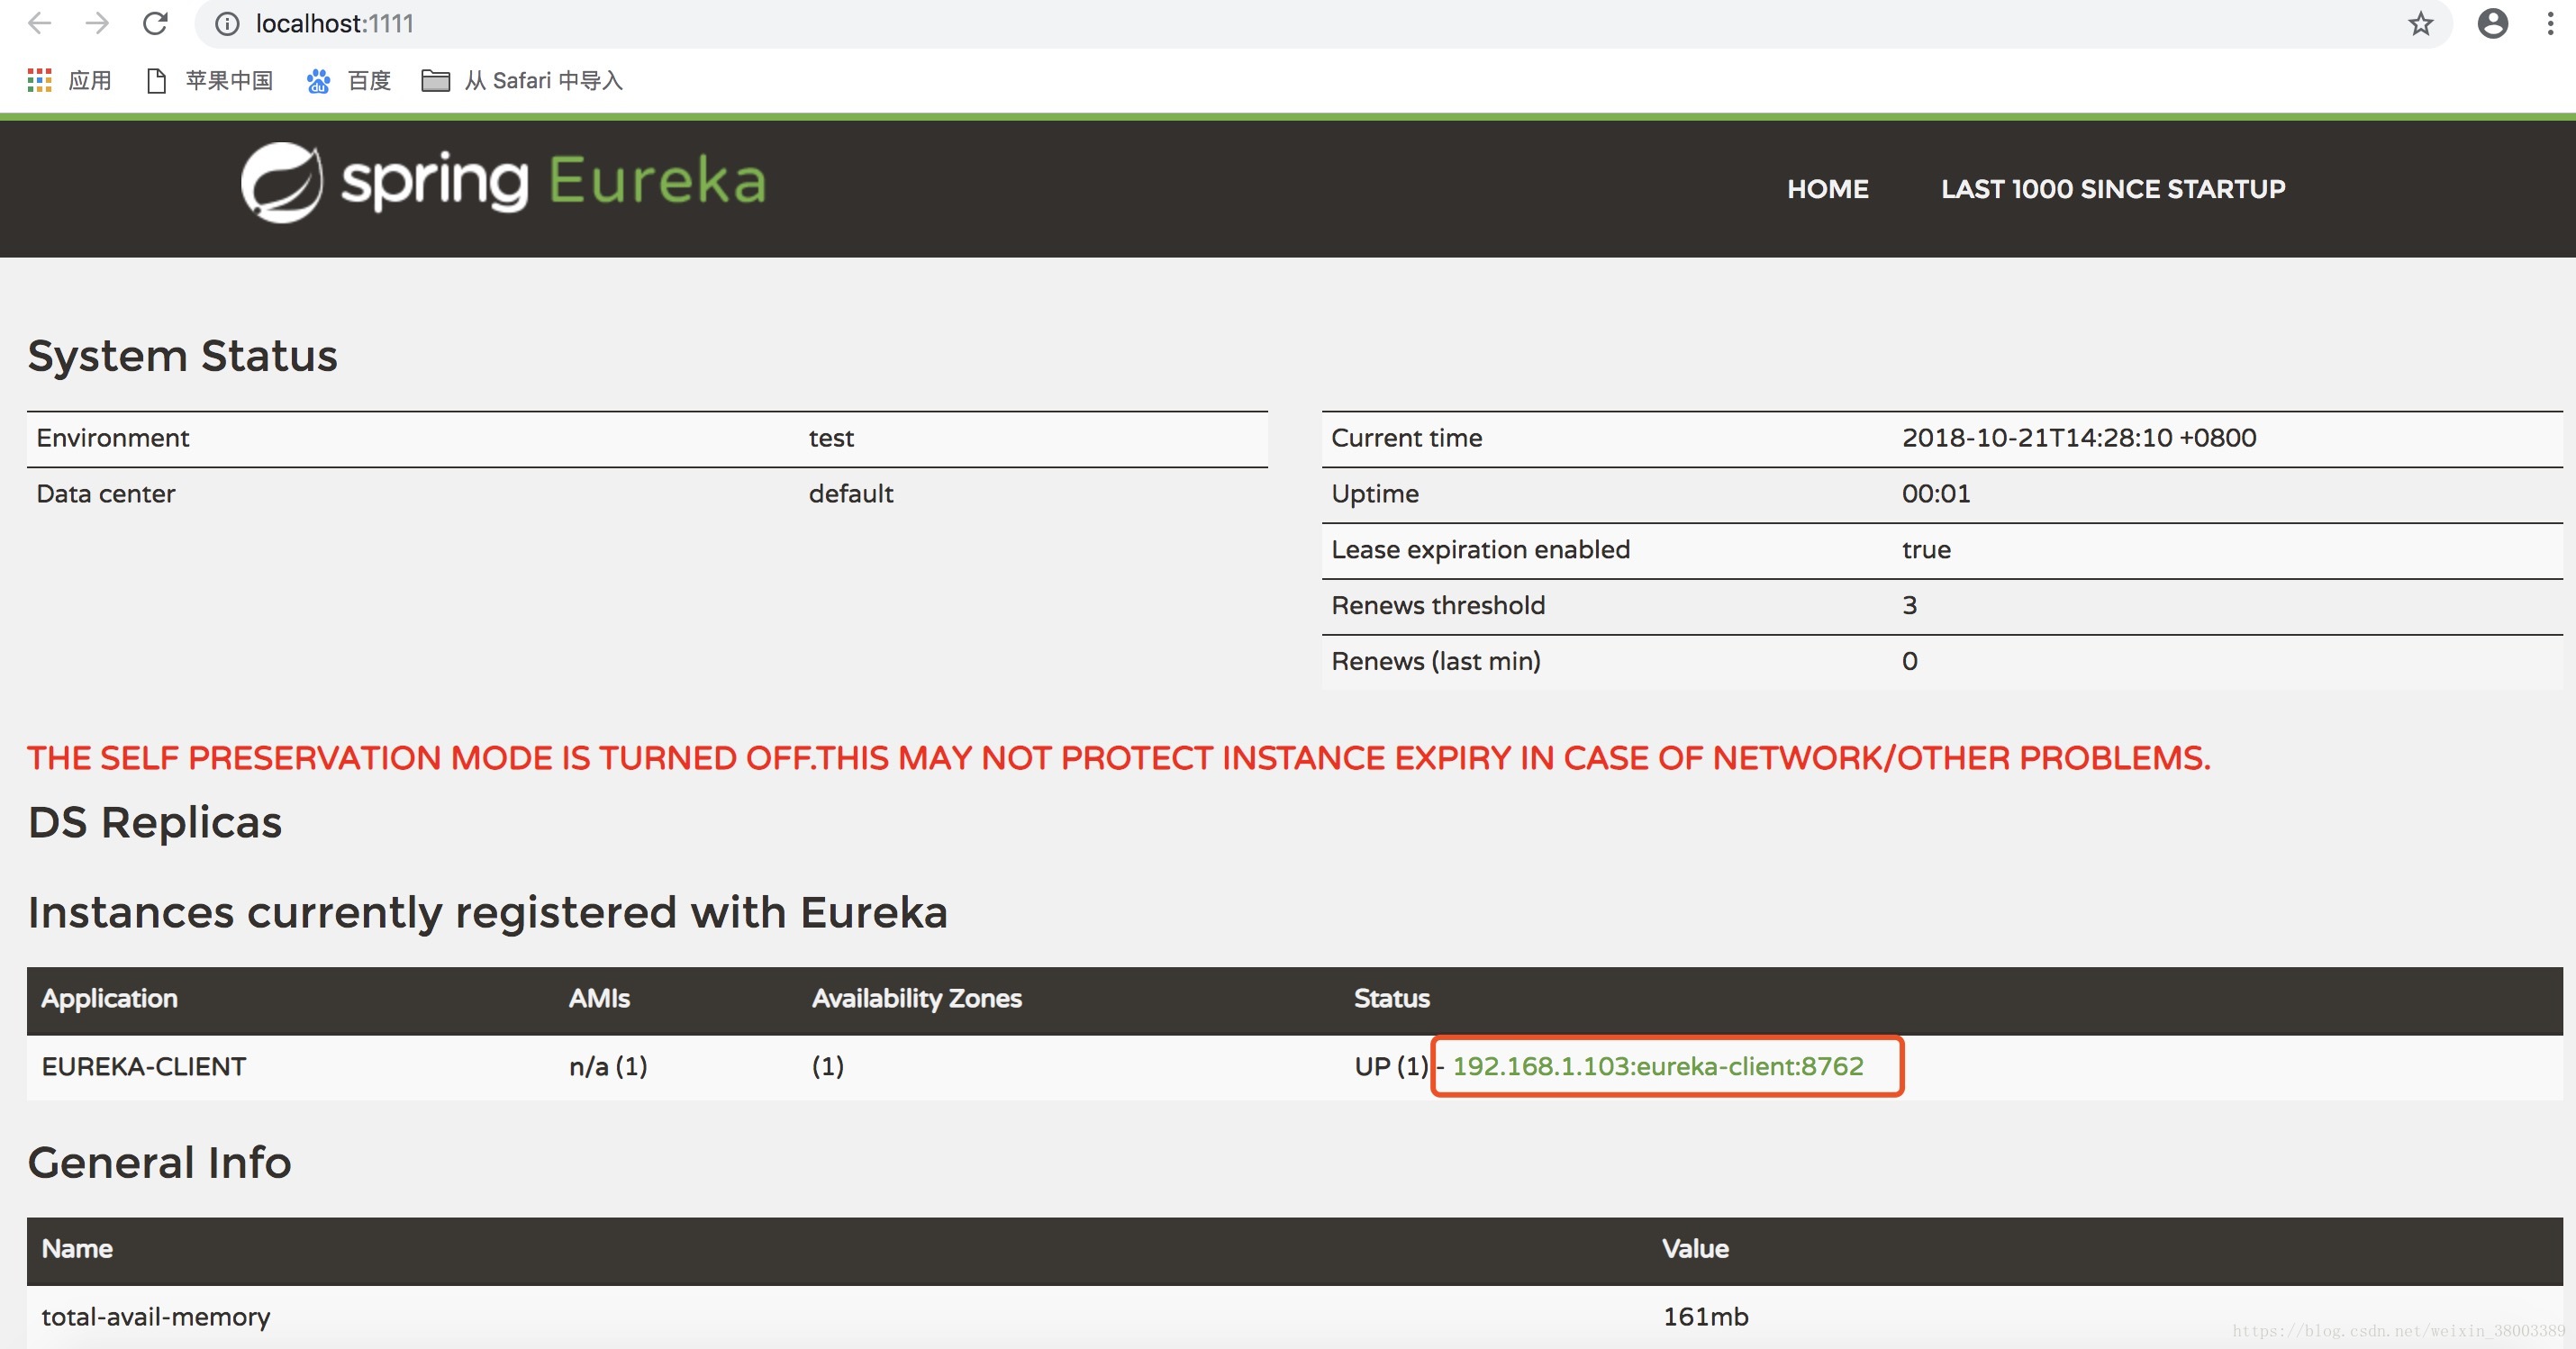Click the General Info heading
This screenshot has width=2576, height=1349.
coord(159,1162)
